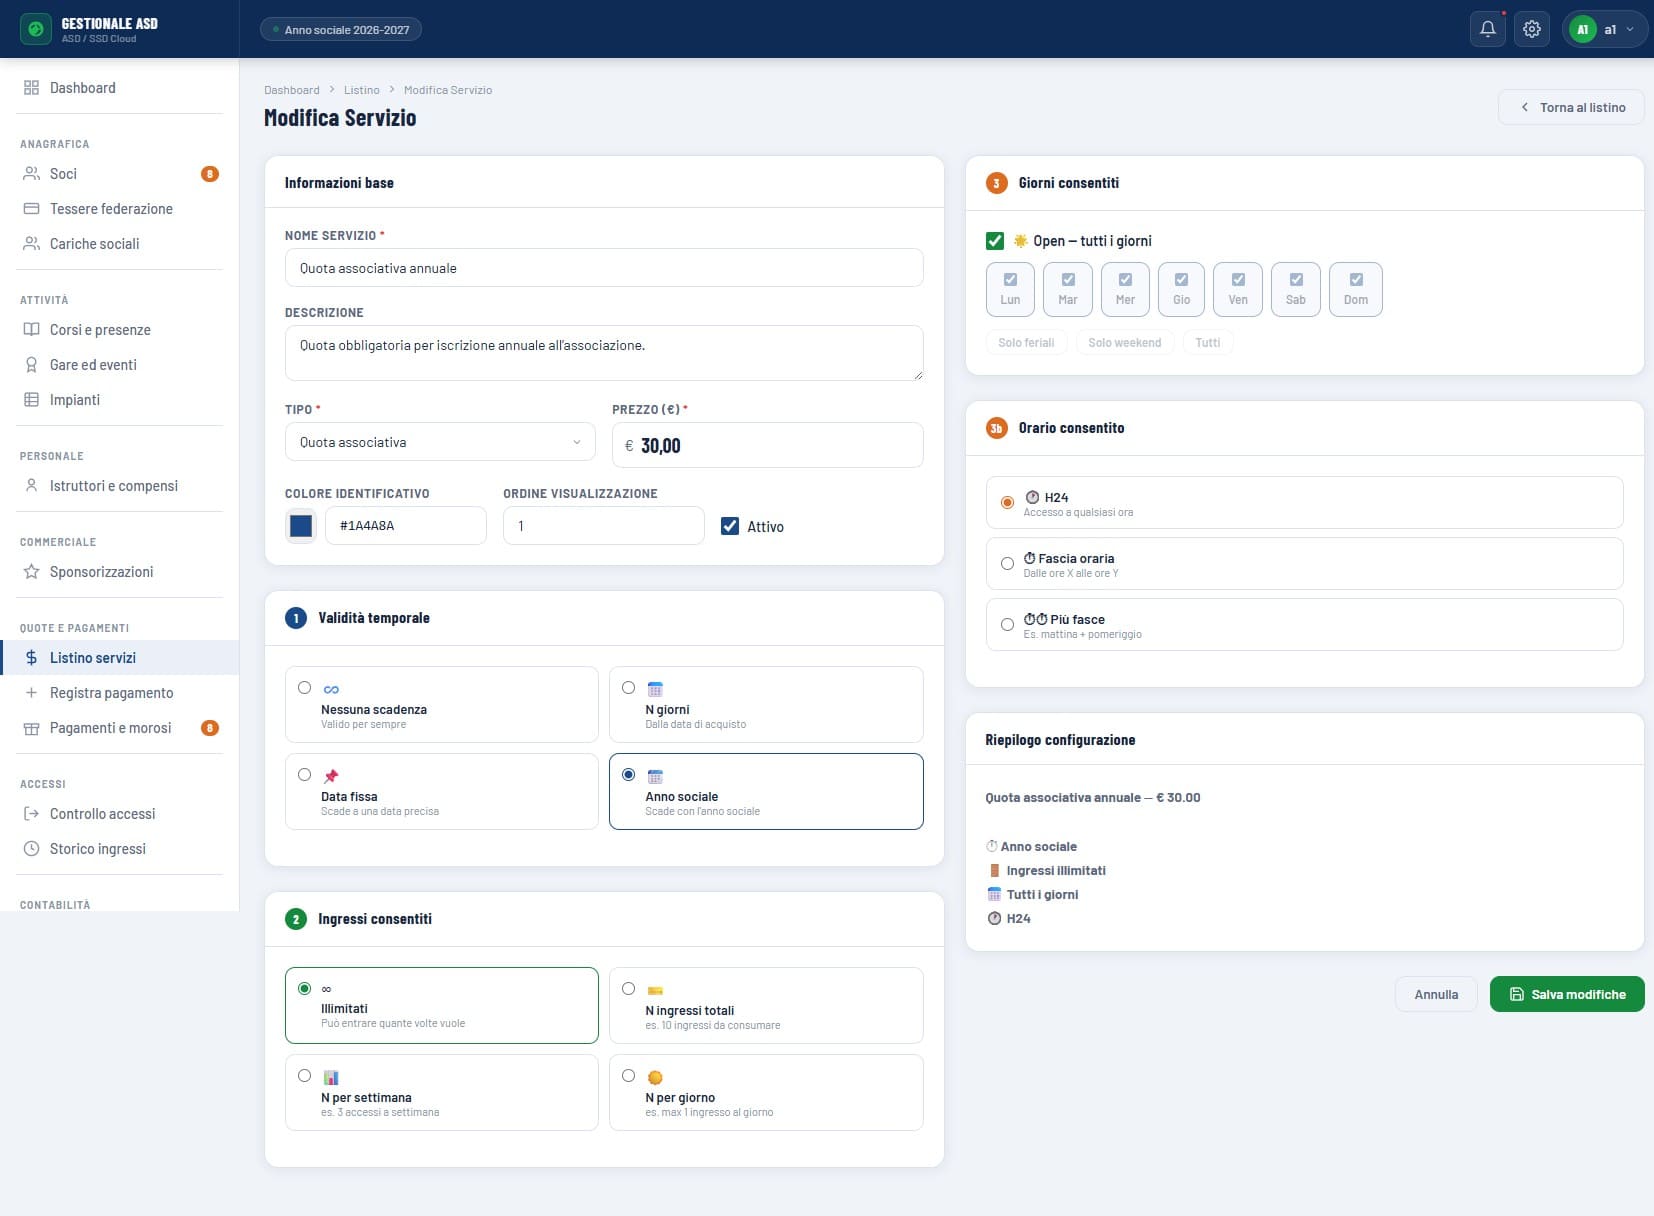Open the notifications bell
Screen dimensions: 1654x1216
click(x=1488, y=29)
